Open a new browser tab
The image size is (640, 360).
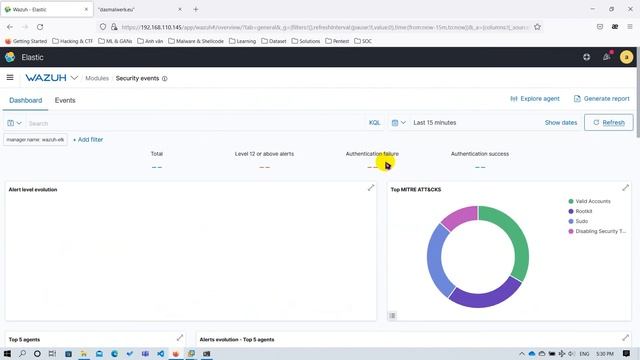[196, 9]
